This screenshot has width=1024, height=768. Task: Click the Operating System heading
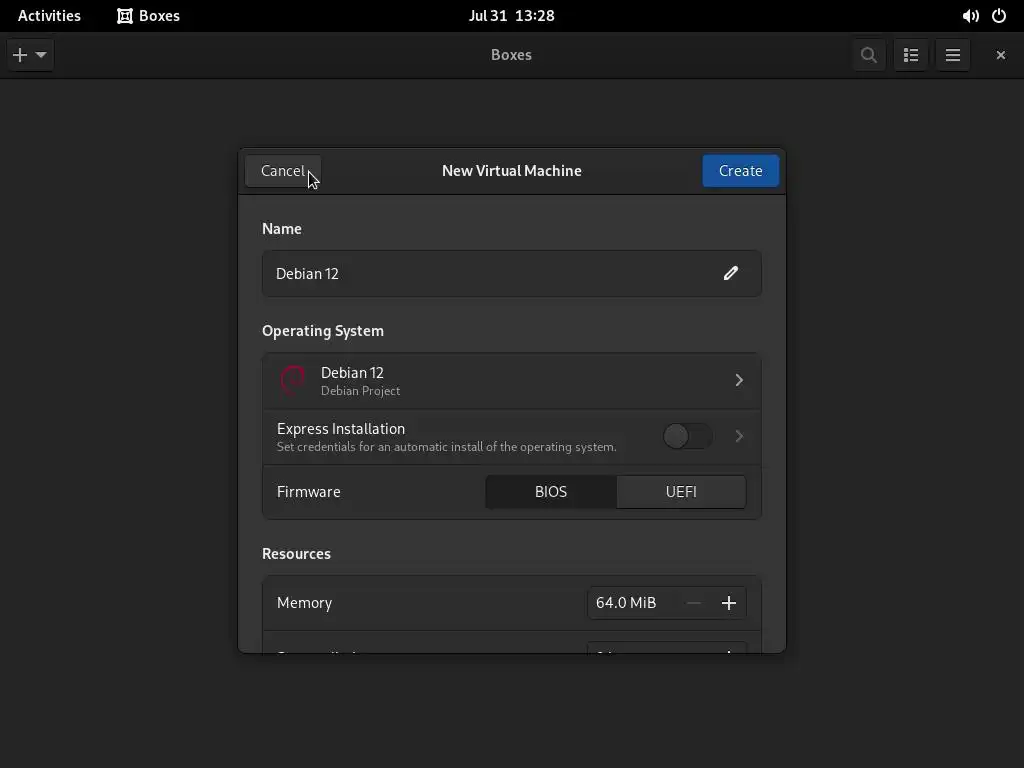click(x=323, y=331)
